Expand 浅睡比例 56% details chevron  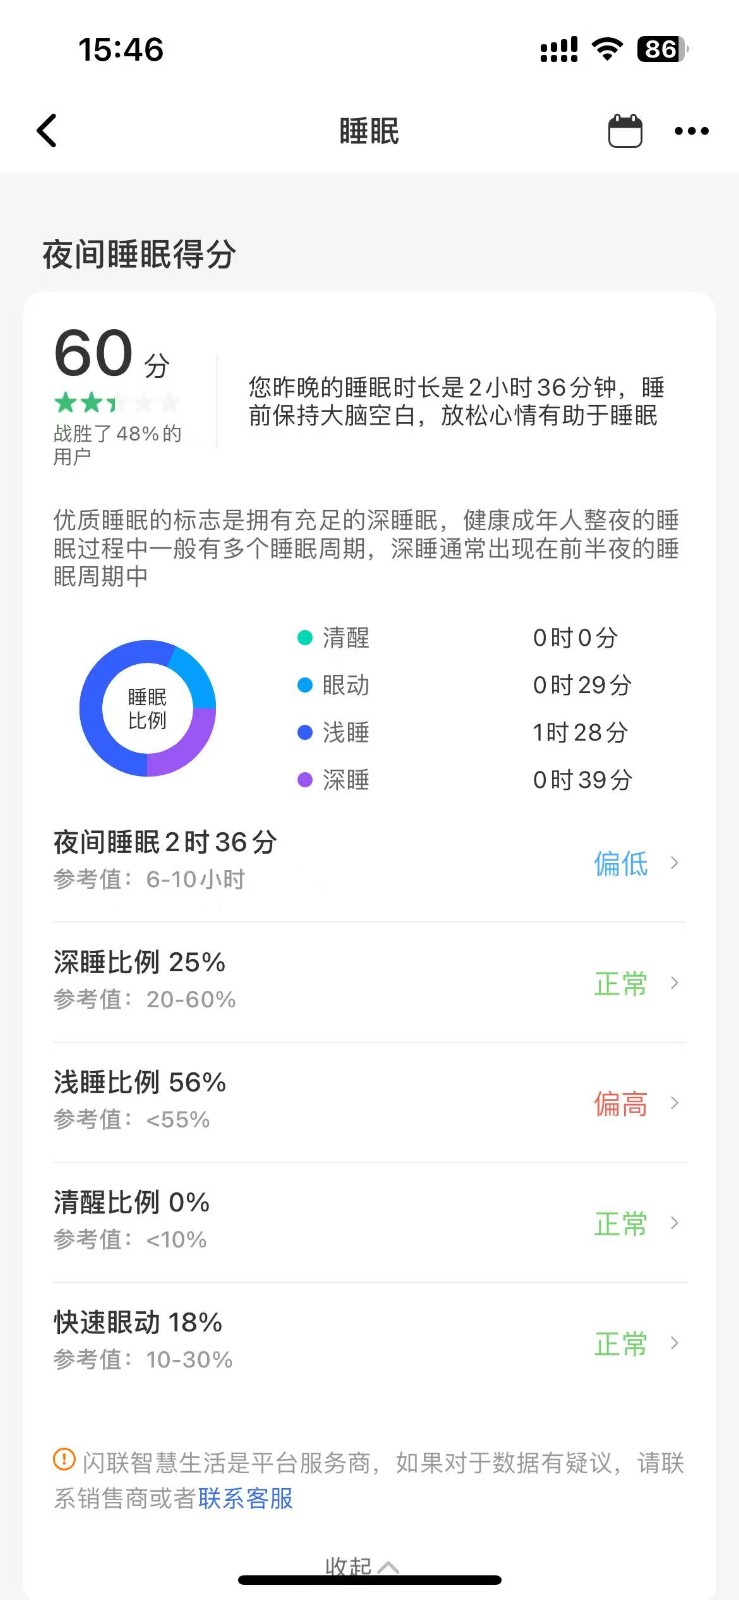click(x=675, y=1103)
